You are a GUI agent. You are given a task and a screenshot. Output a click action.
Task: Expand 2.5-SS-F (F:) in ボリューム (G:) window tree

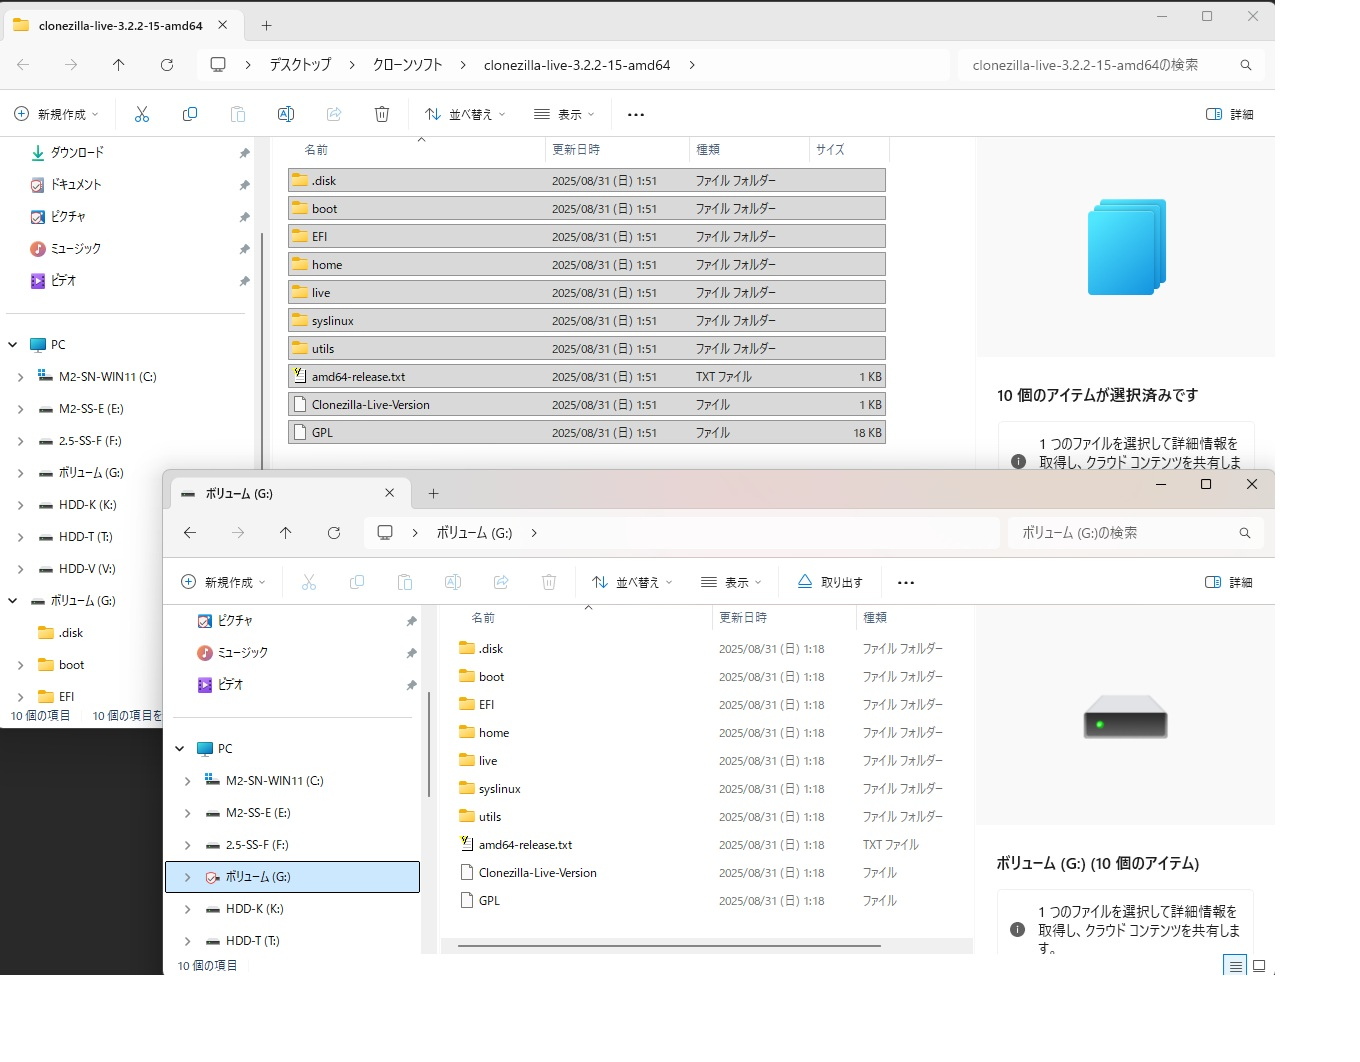[188, 845]
